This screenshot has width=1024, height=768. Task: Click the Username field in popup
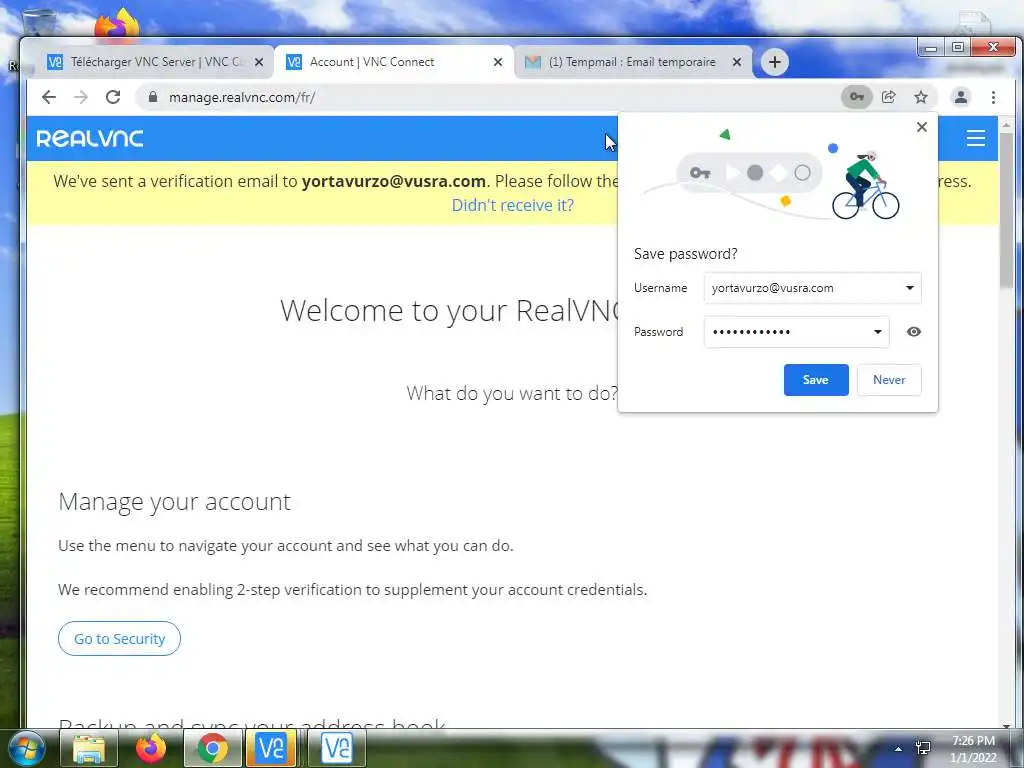[812, 288]
